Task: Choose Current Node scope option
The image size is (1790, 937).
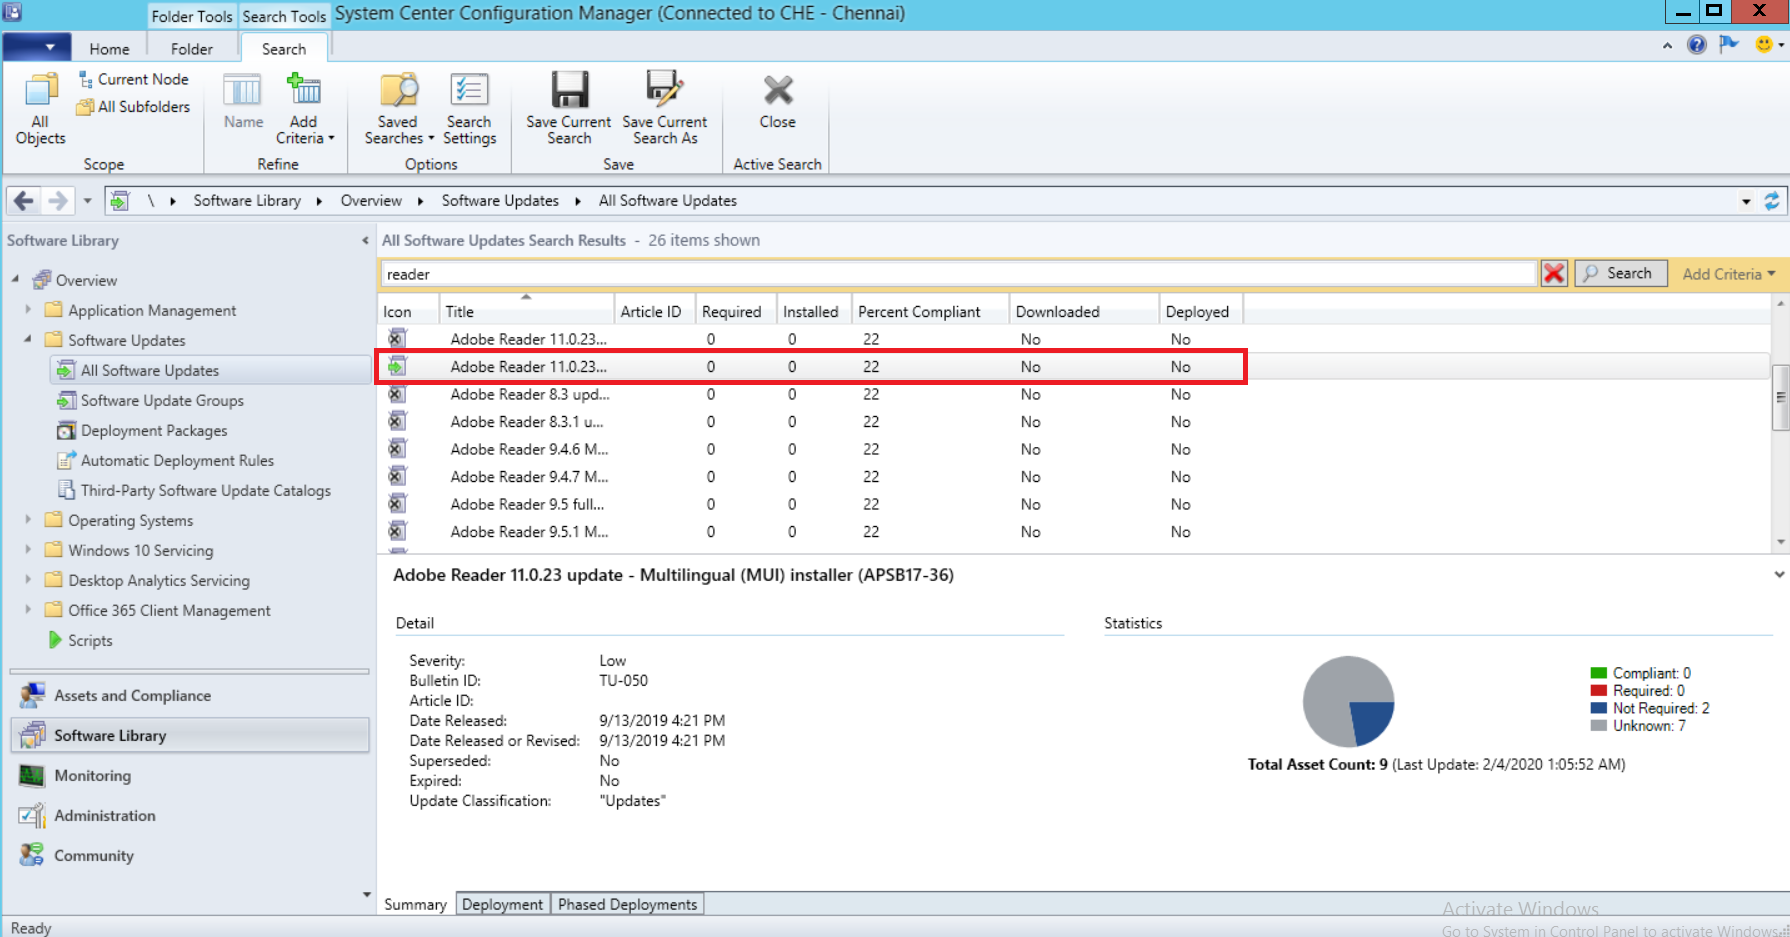Action: pyautogui.click(x=133, y=79)
